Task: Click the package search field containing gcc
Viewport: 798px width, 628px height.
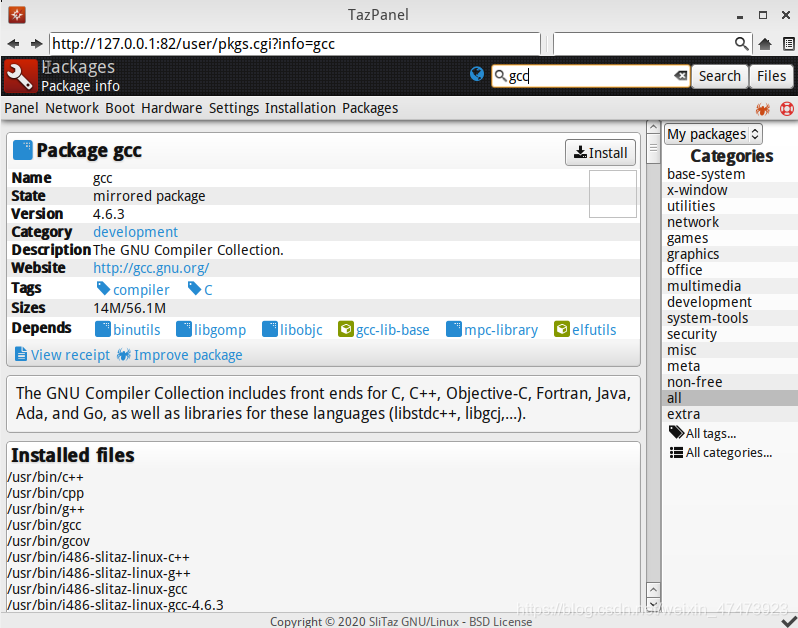Action: pos(590,76)
